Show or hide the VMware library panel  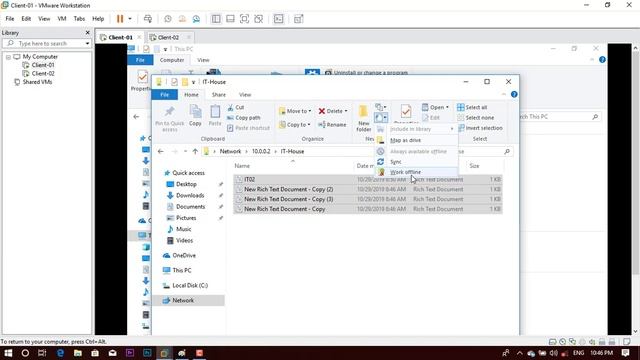(216, 19)
